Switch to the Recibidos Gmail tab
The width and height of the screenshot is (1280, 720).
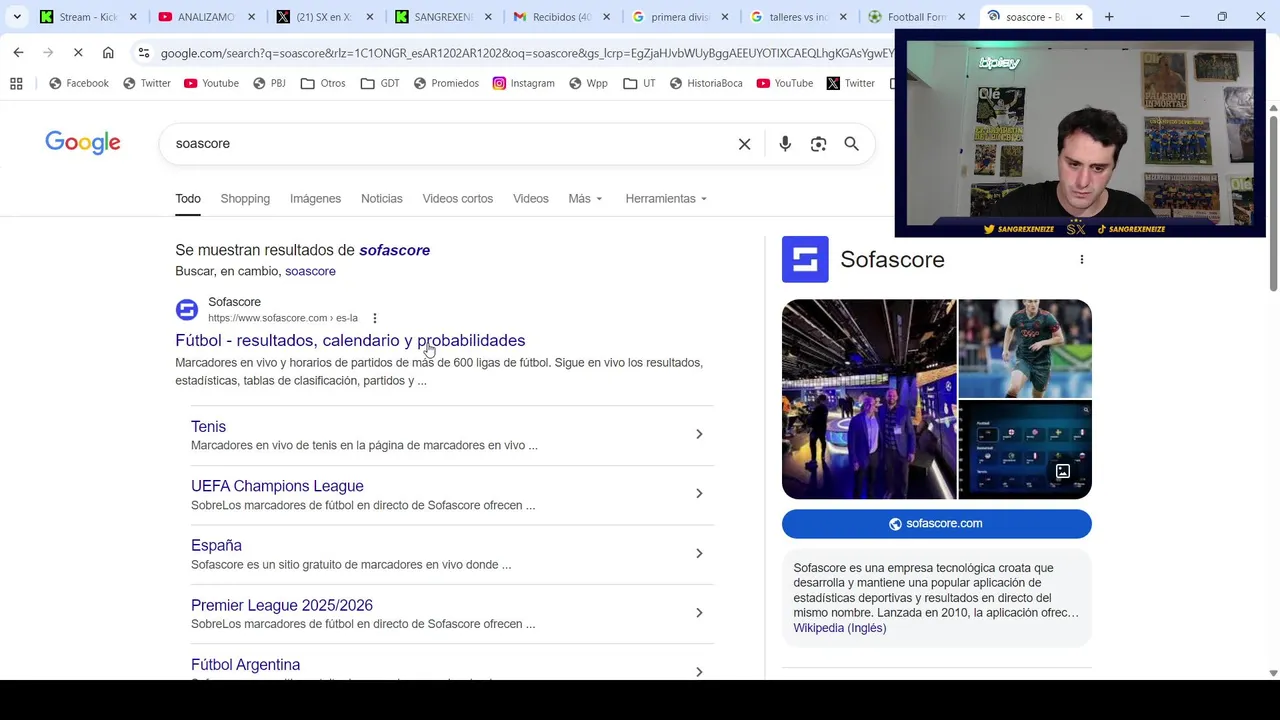tap(561, 17)
